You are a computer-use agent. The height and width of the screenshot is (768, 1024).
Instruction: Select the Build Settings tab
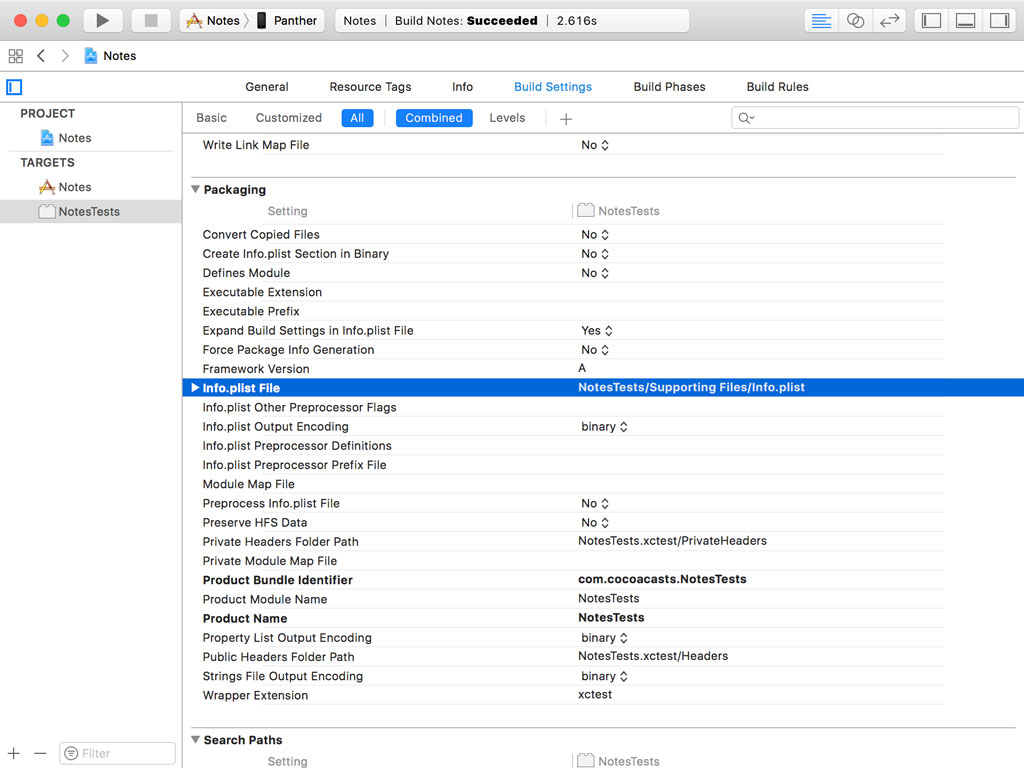pos(552,87)
